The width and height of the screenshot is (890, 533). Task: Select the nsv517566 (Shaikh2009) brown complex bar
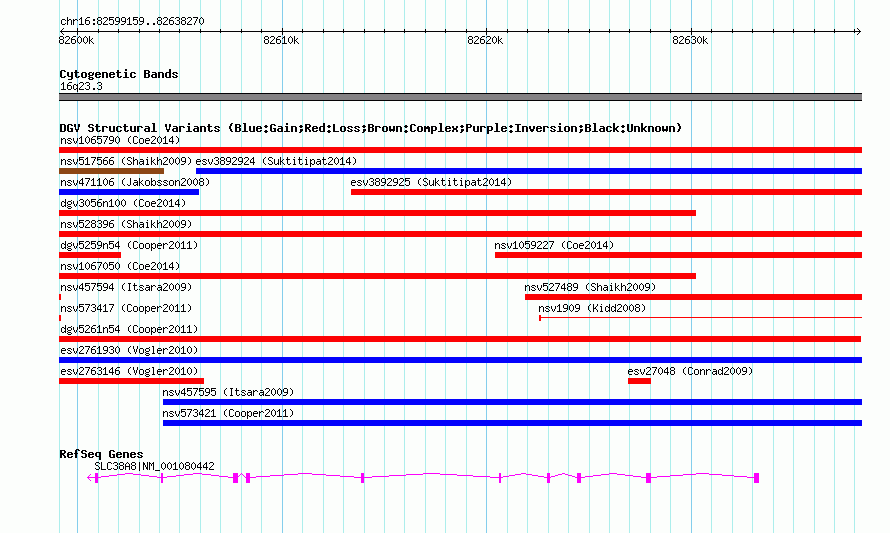click(x=111, y=171)
